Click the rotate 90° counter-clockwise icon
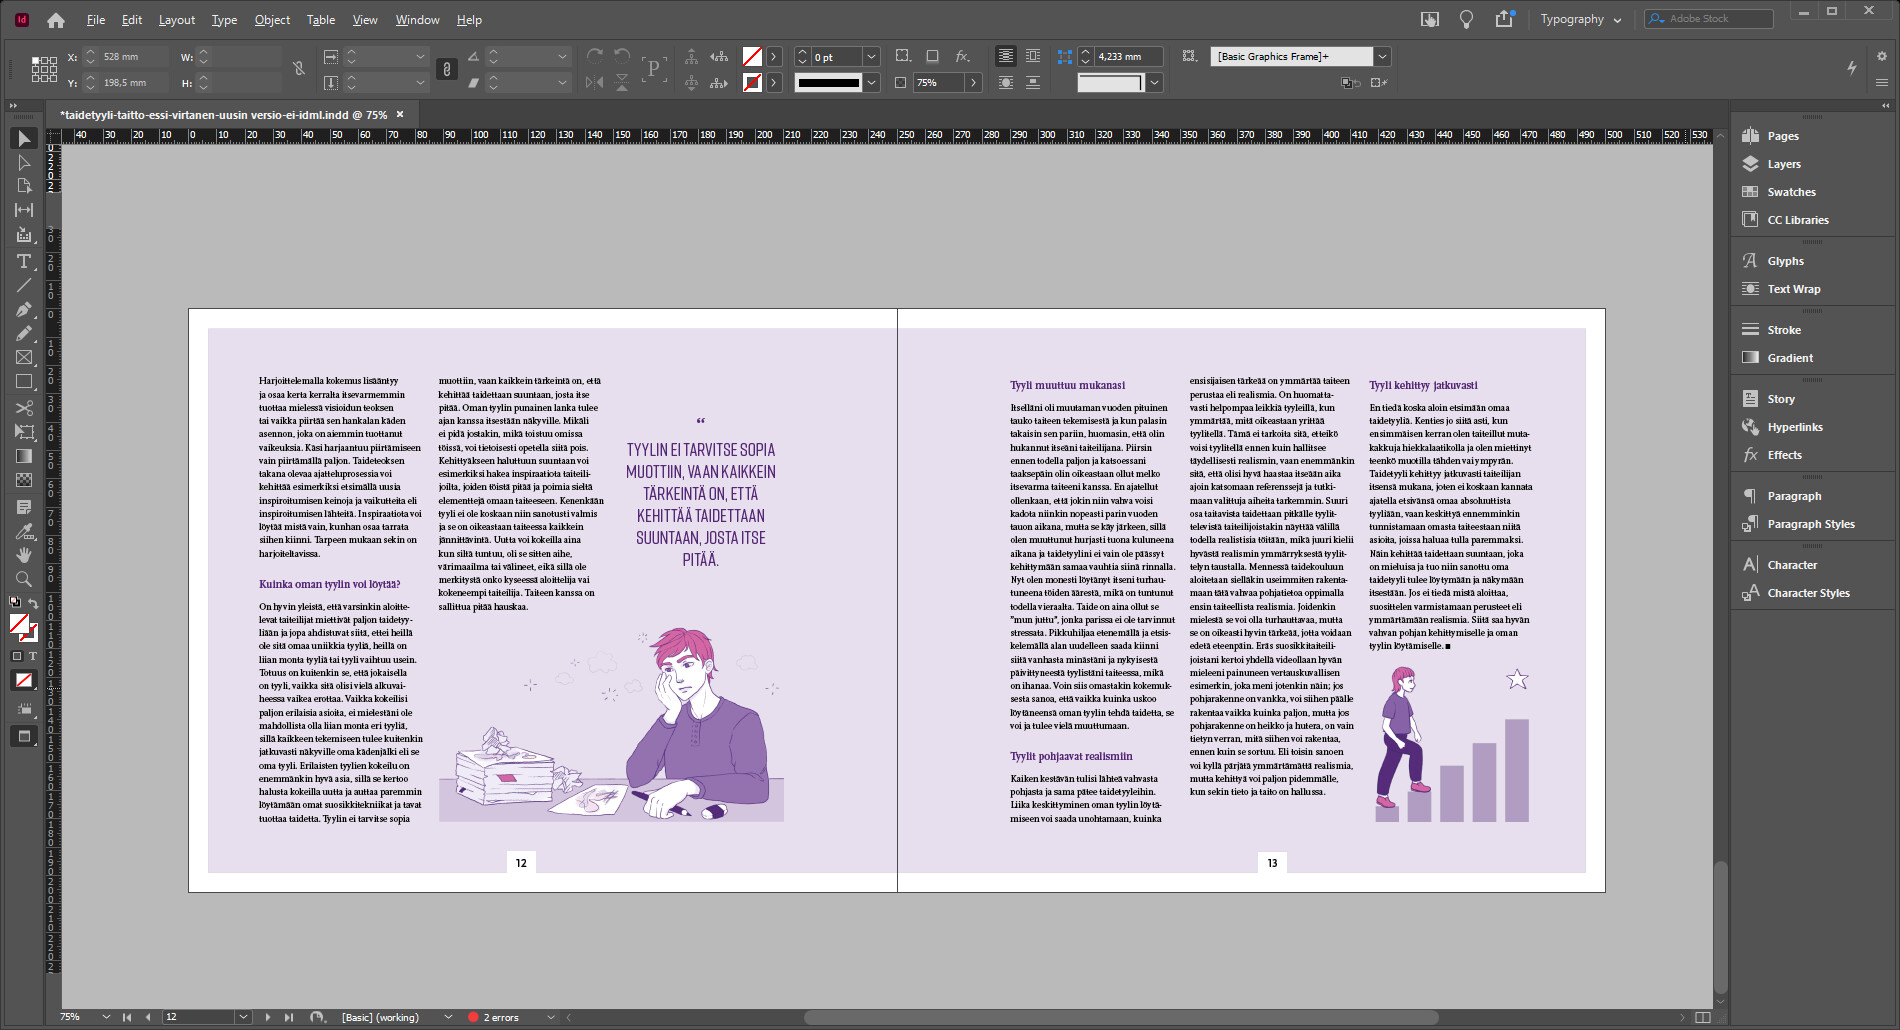Image resolution: width=1900 pixels, height=1030 pixels. point(622,56)
